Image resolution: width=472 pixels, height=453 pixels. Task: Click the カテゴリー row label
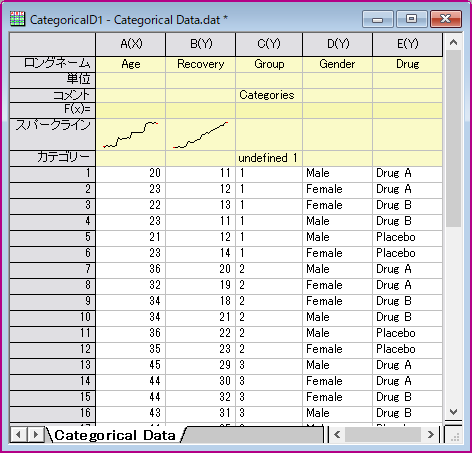tap(53, 158)
